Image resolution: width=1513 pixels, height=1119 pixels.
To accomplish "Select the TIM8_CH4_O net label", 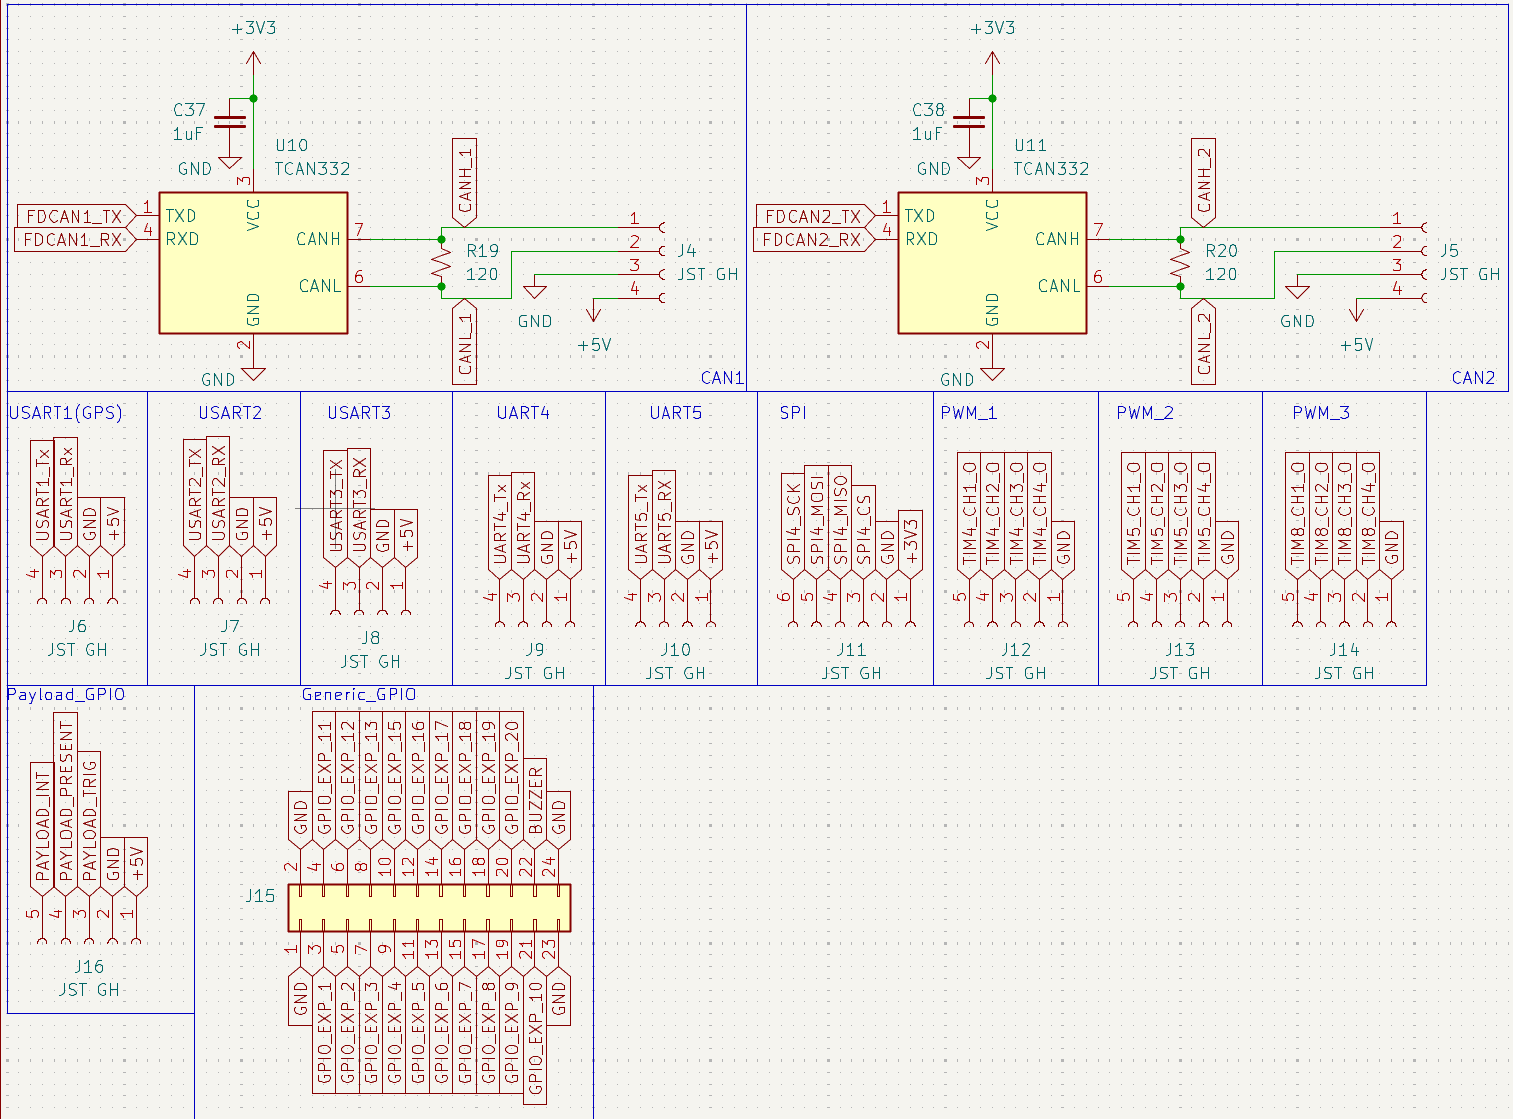I will click(1369, 515).
